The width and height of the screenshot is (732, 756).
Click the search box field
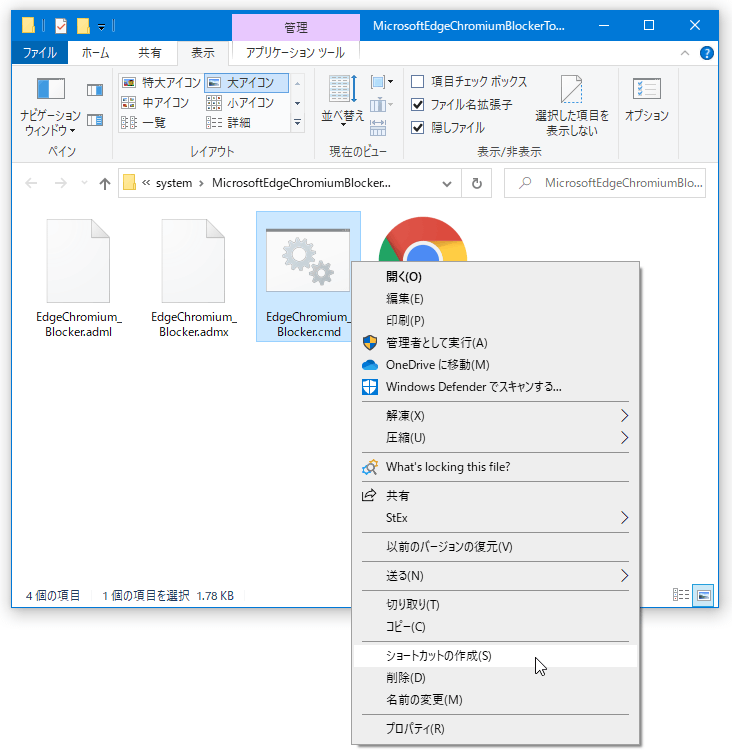tap(605, 183)
